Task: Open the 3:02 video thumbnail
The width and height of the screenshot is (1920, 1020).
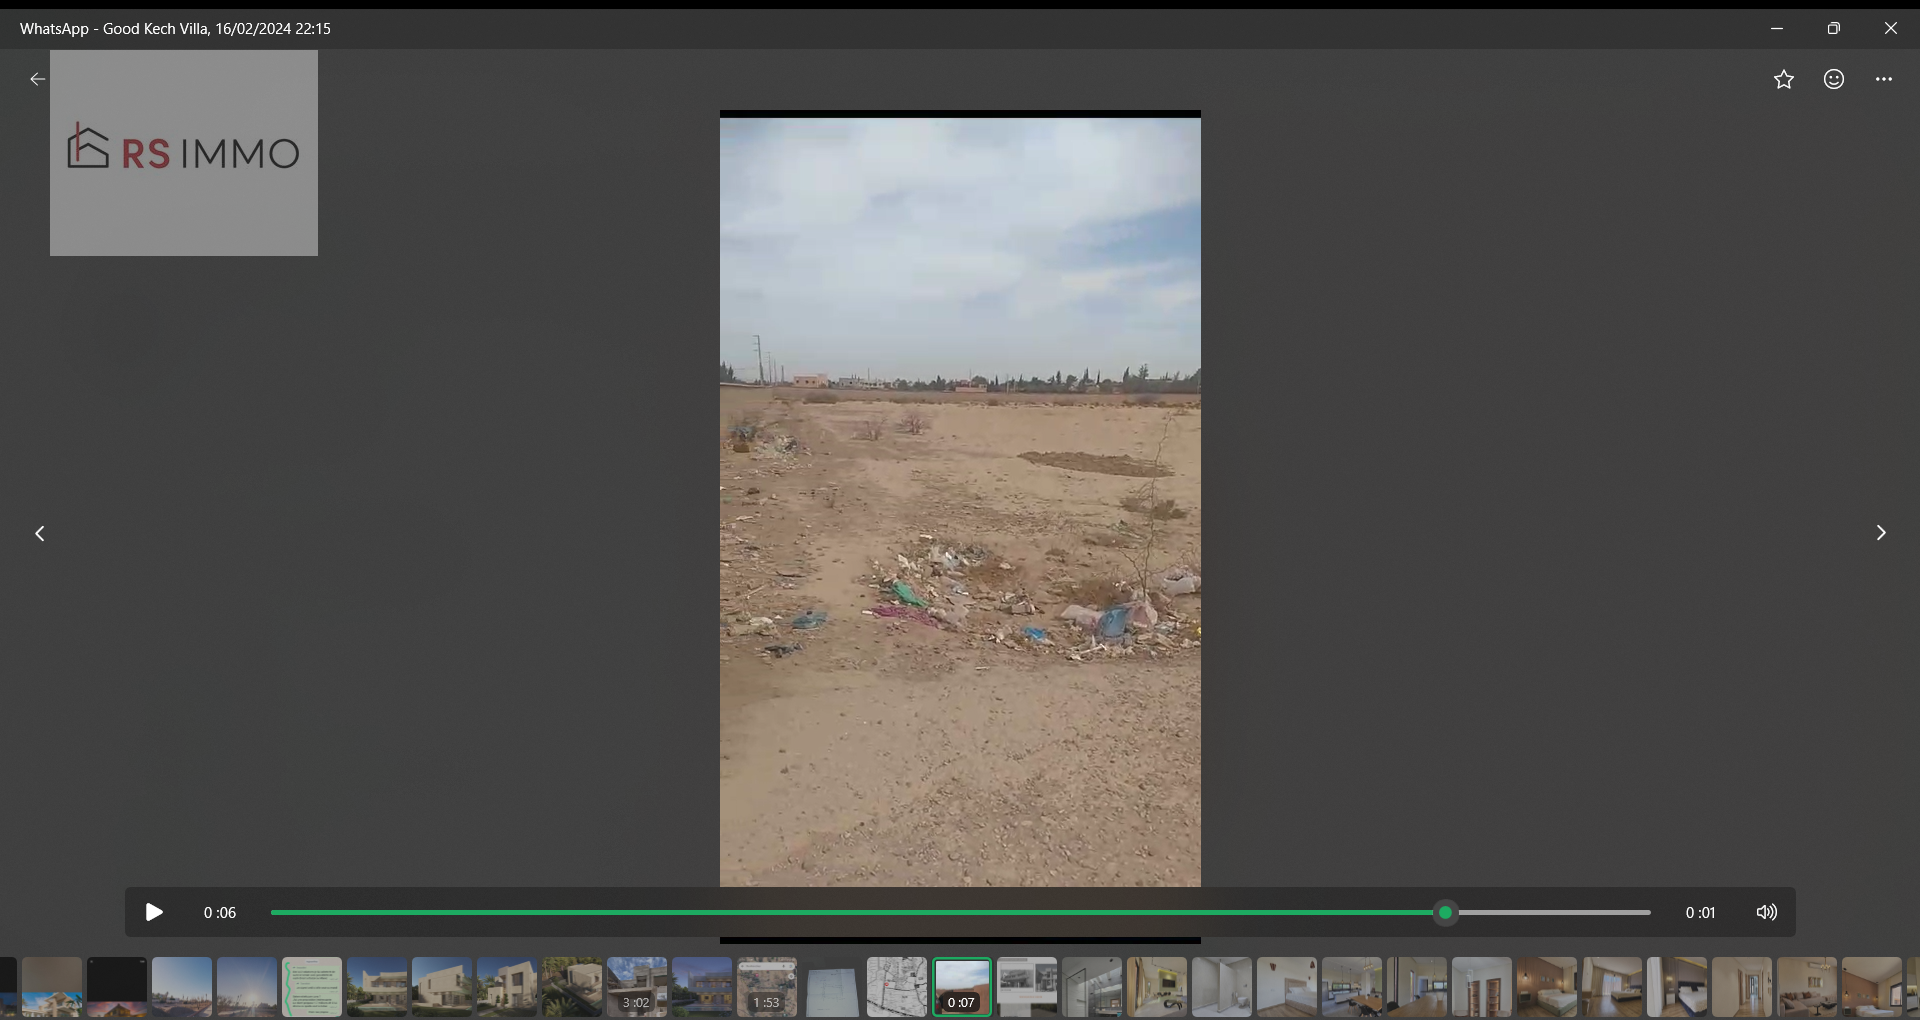Action: pyautogui.click(x=637, y=987)
